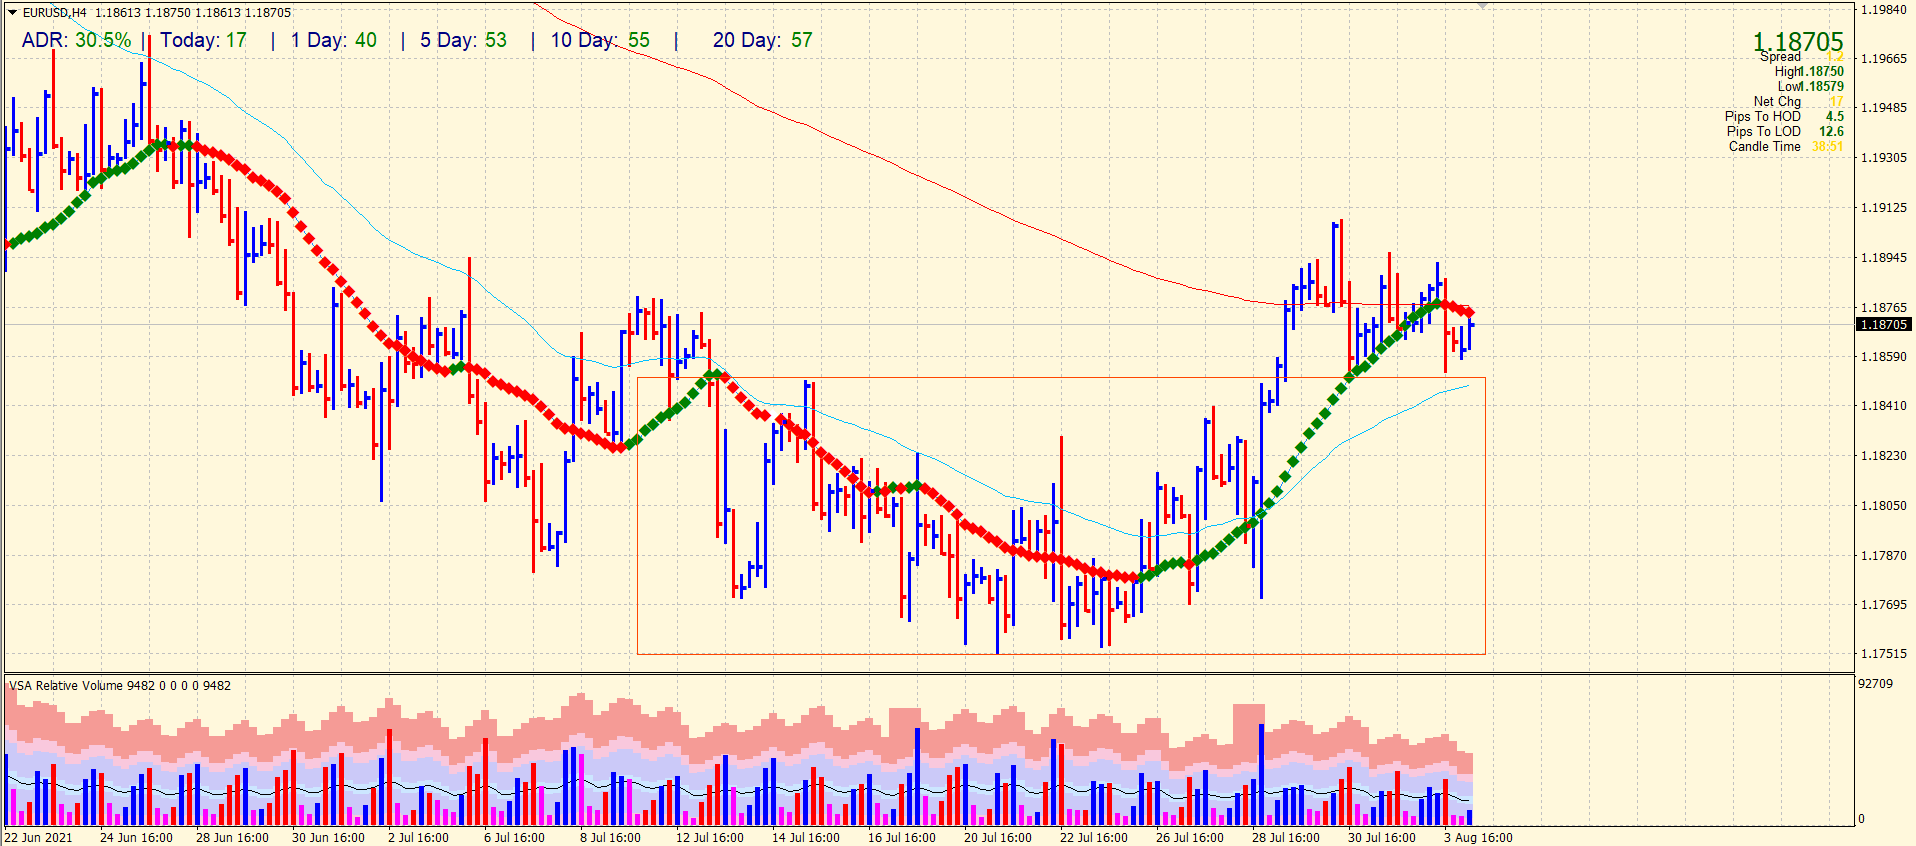The image size is (1916, 846).
Task: Click the VSA Relative Volume indicator label
Action: (120, 686)
